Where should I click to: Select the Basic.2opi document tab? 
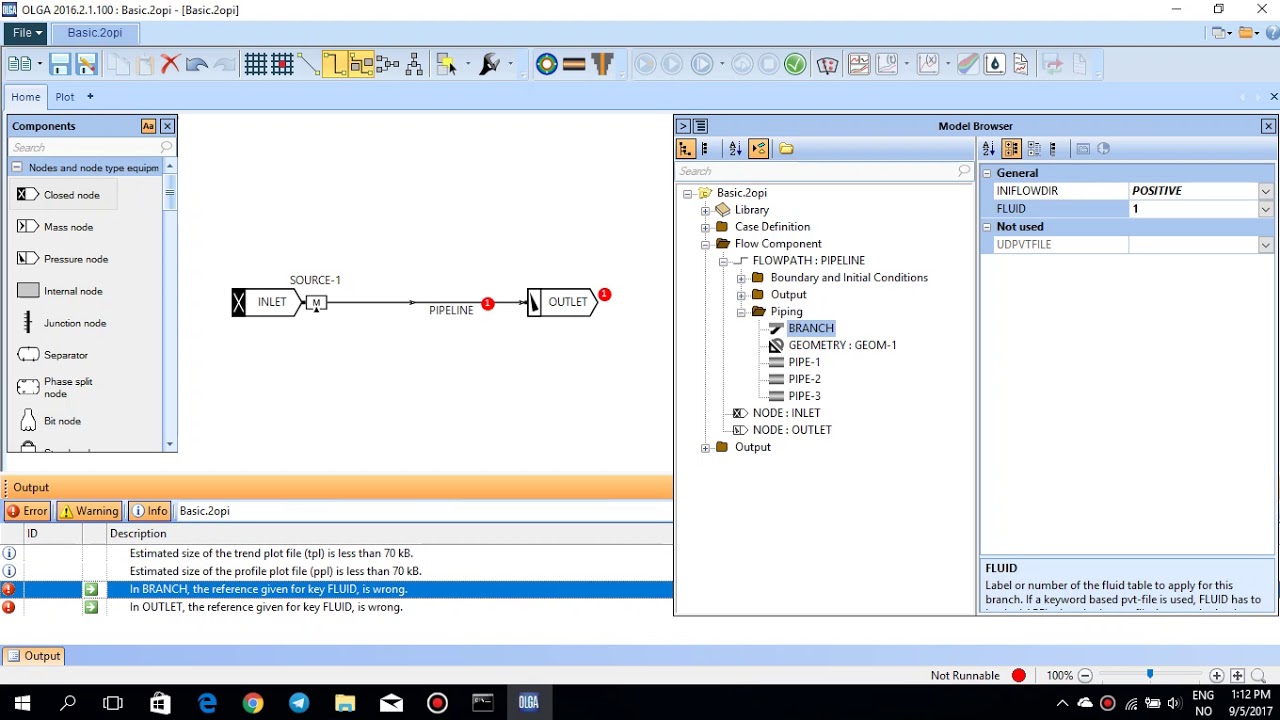pos(95,33)
